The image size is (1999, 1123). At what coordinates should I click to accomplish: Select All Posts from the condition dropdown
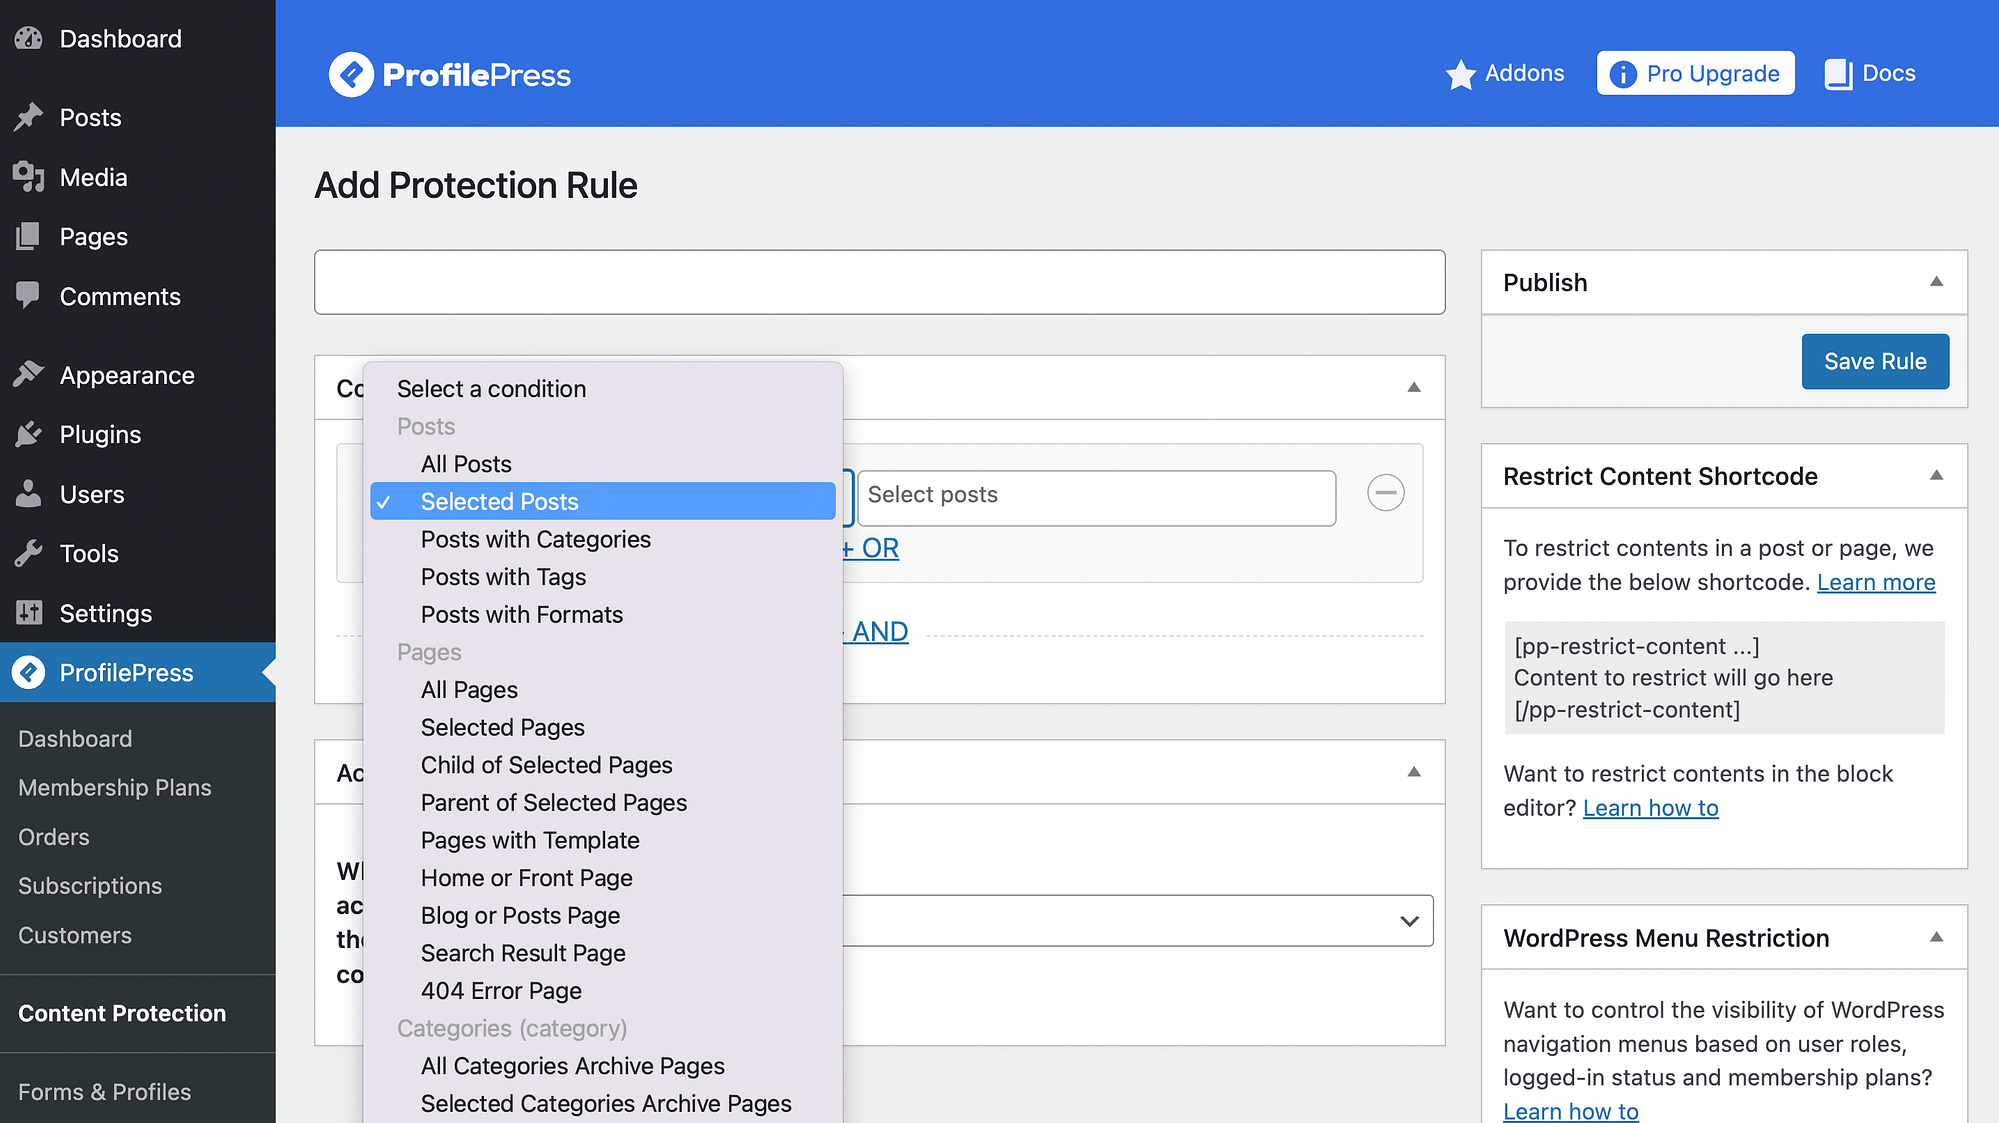[x=467, y=463]
